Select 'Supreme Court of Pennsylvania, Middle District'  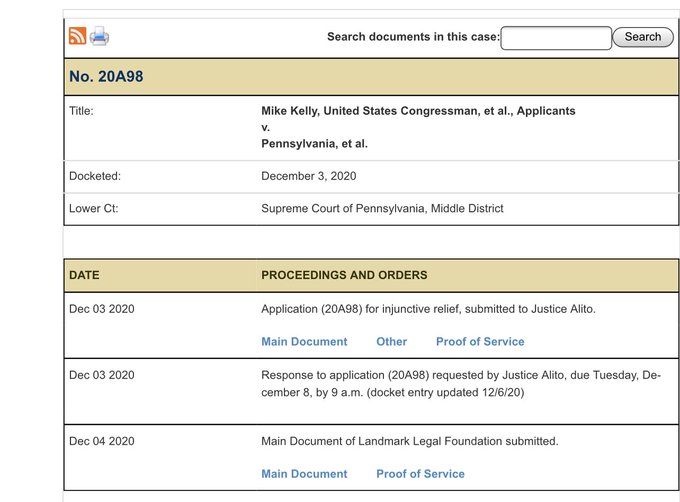pos(382,209)
